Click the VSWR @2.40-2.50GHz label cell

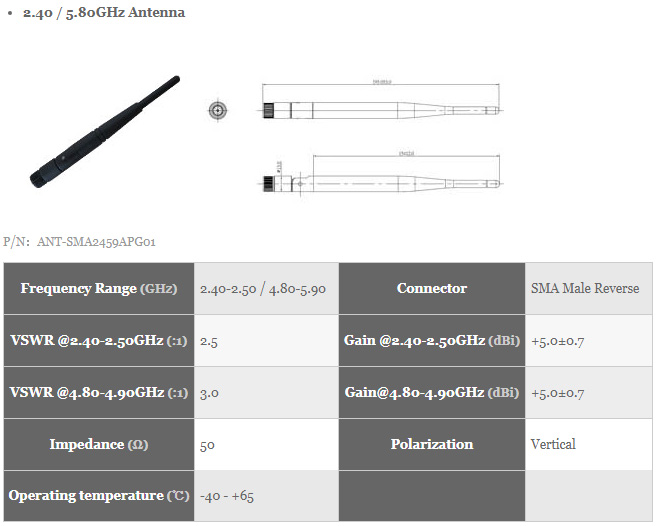(99, 340)
